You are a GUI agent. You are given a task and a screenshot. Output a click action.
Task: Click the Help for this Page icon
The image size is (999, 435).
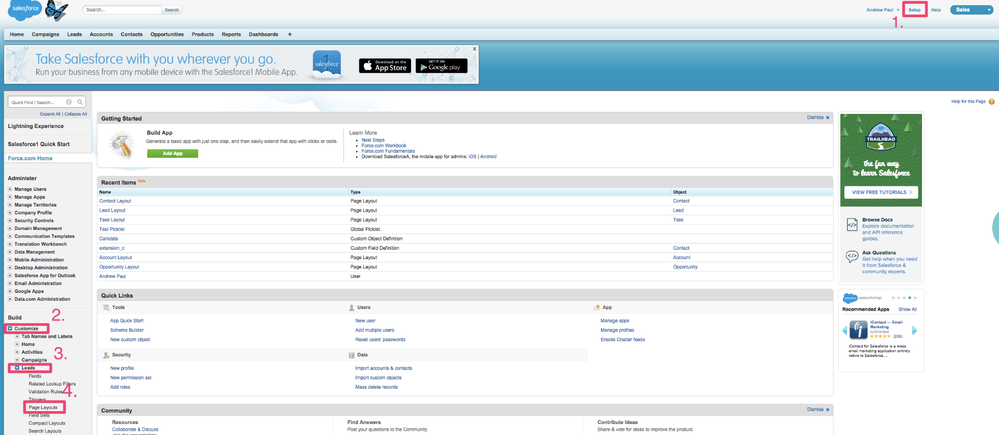coord(992,101)
